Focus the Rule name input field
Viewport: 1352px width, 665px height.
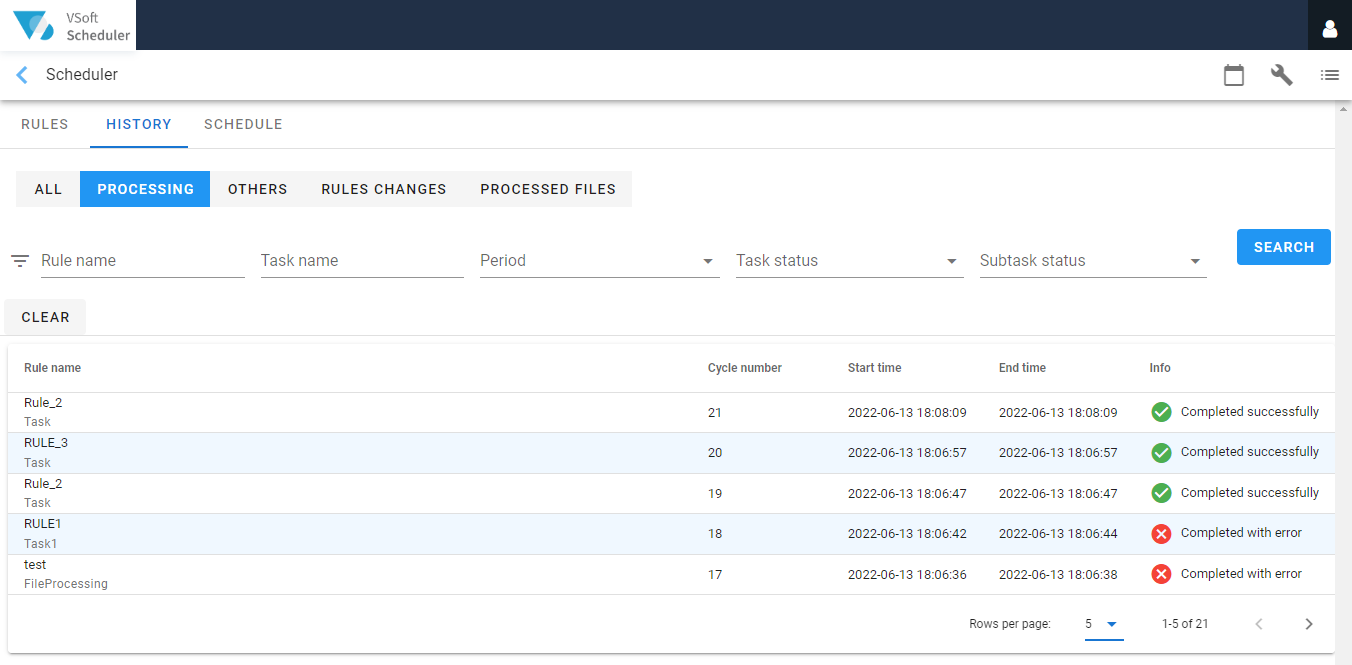[x=143, y=261]
